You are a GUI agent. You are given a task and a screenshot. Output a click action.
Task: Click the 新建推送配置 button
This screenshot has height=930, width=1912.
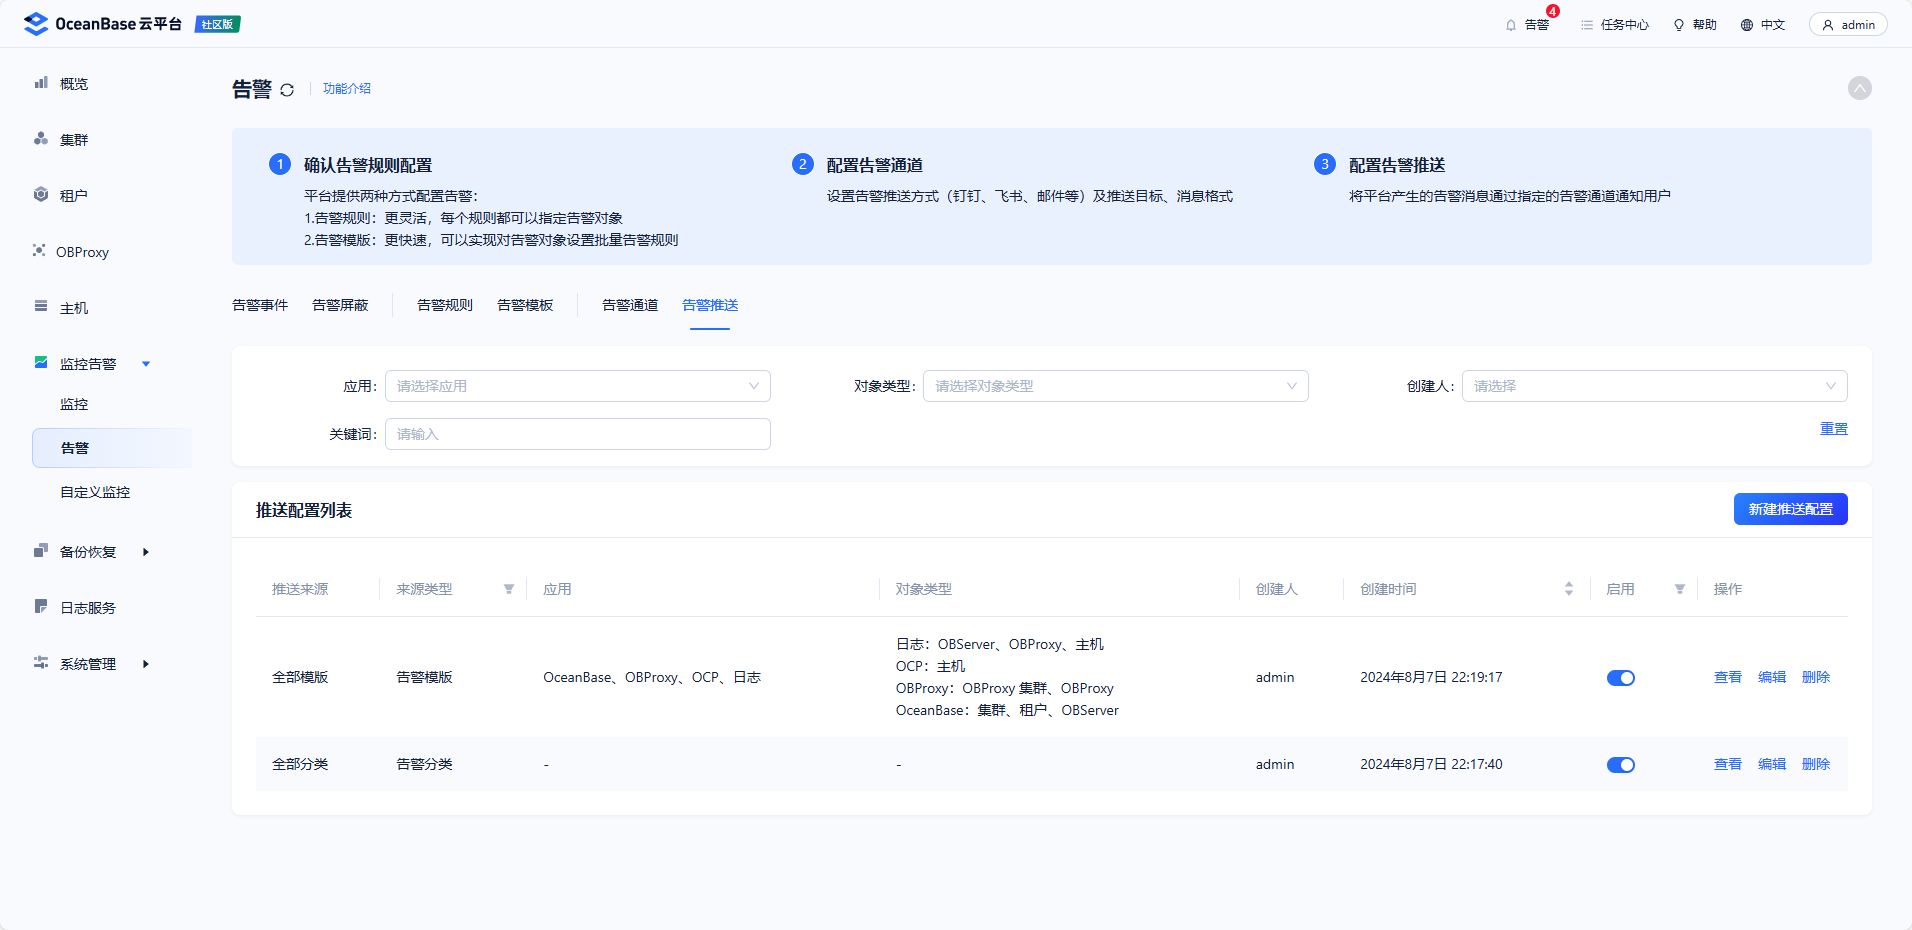point(1791,509)
